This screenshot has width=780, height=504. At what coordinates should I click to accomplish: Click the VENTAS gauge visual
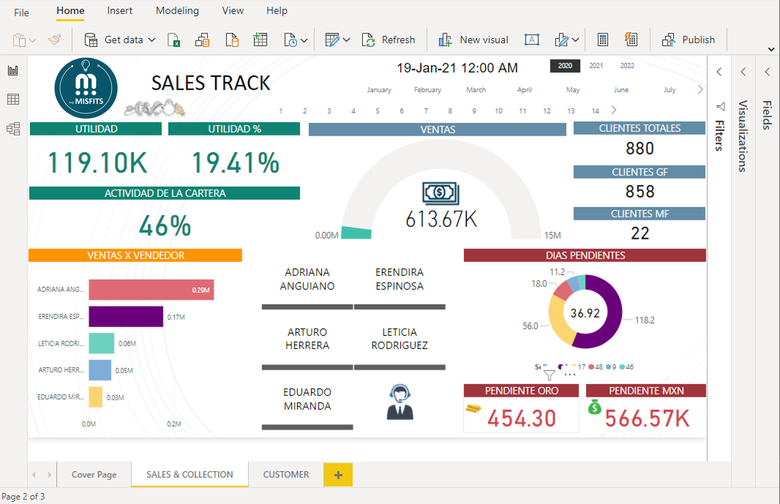(441, 189)
